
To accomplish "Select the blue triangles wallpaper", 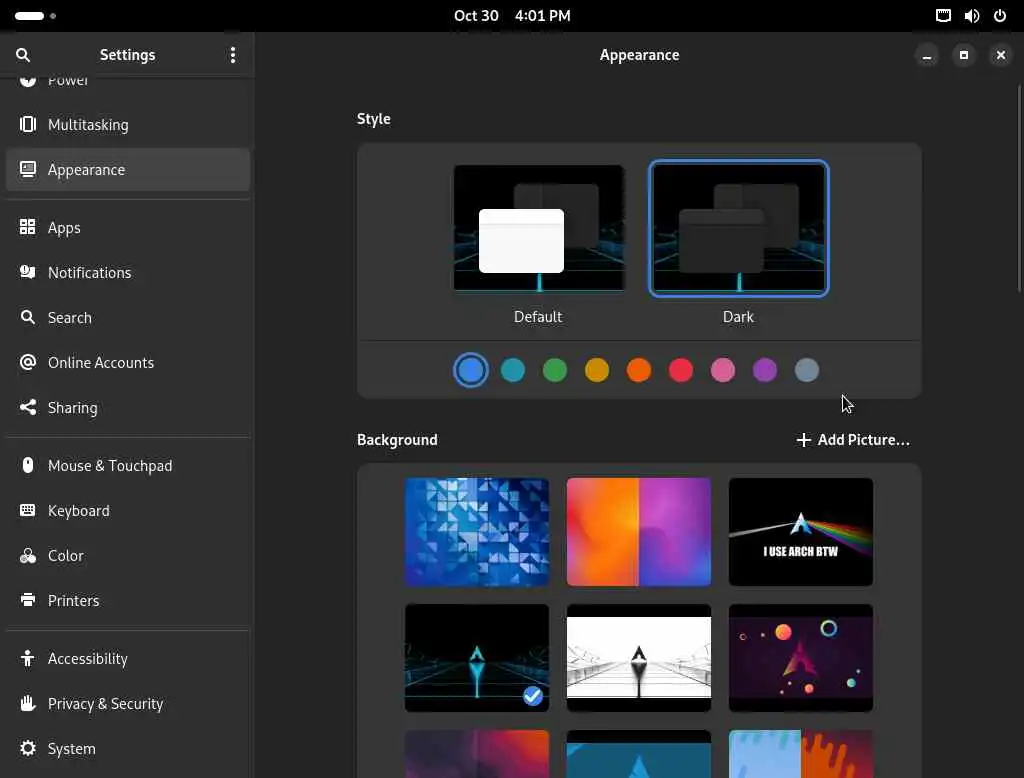I will coord(477,532).
